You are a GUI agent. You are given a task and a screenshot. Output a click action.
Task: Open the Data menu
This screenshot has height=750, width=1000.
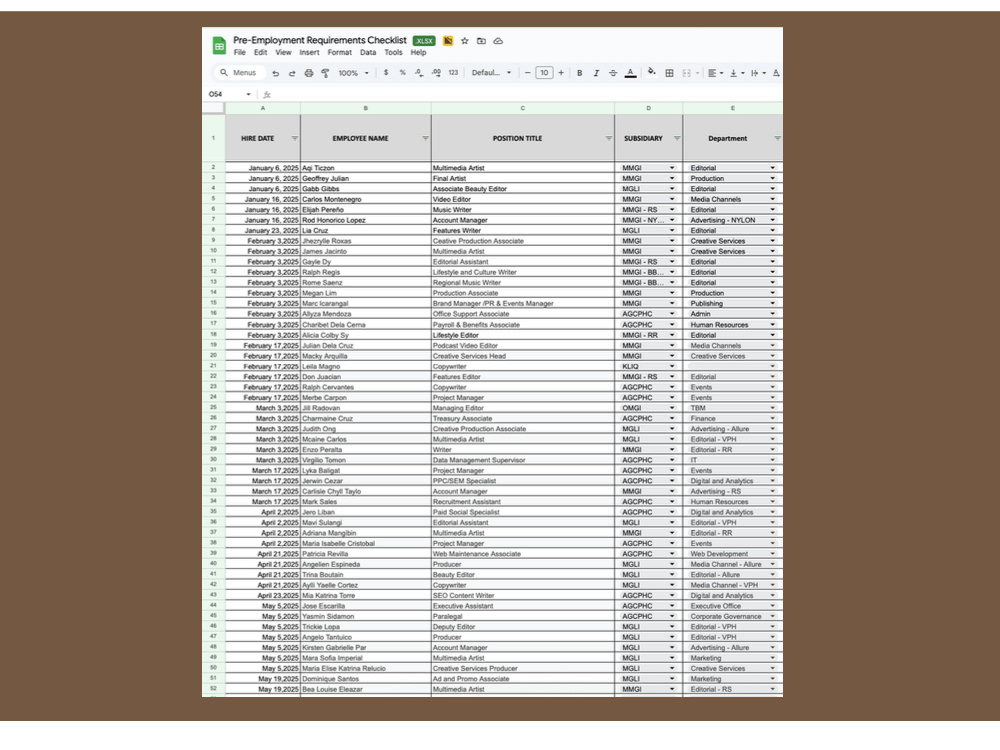click(x=368, y=53)
